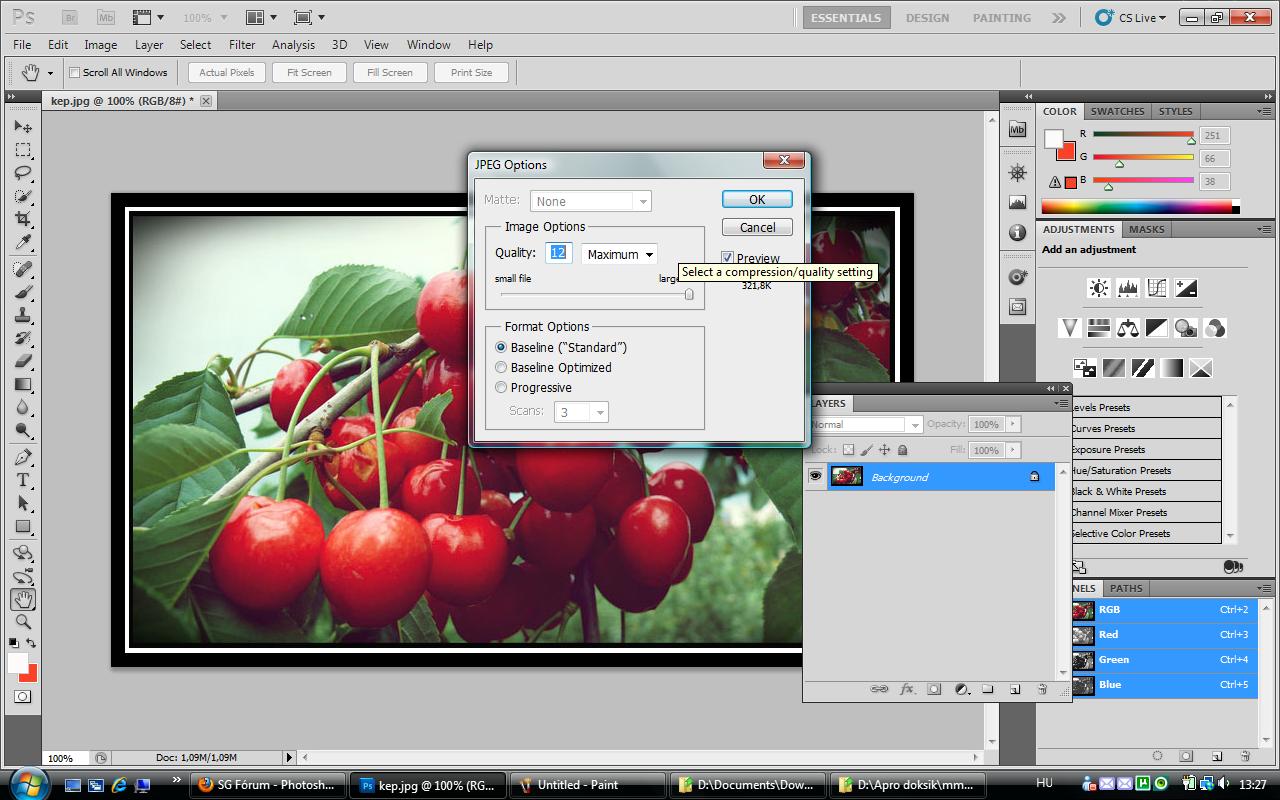The width and height of the screenshot is (1280, 800).
Task: Select the Crop tool
Action: tap(23, 219)
